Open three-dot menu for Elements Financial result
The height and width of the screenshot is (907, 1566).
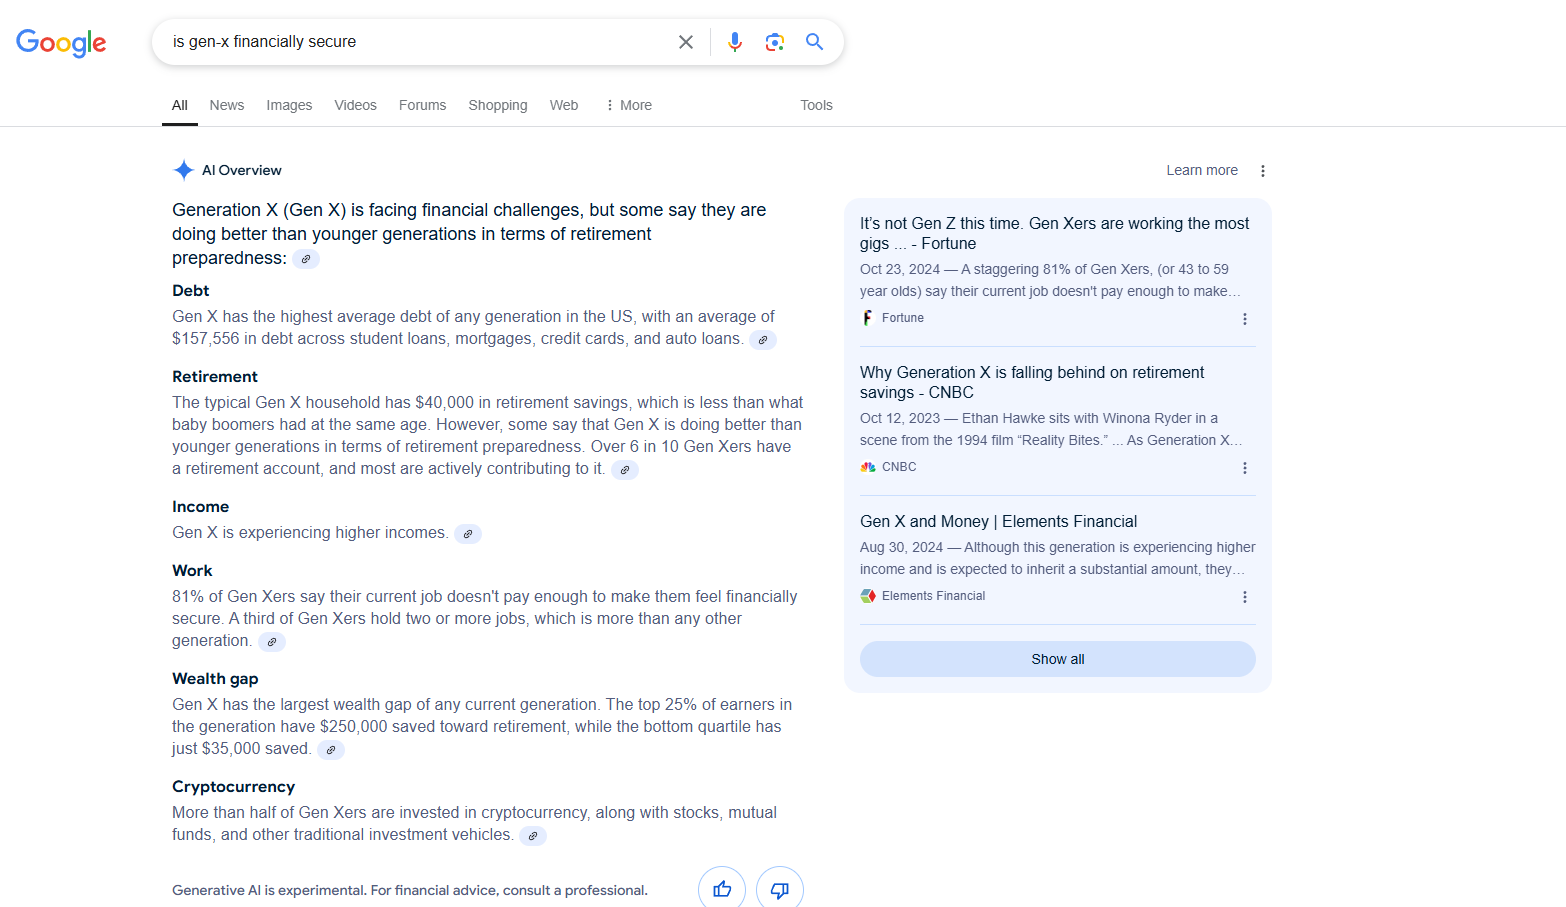pos(1245,597)
